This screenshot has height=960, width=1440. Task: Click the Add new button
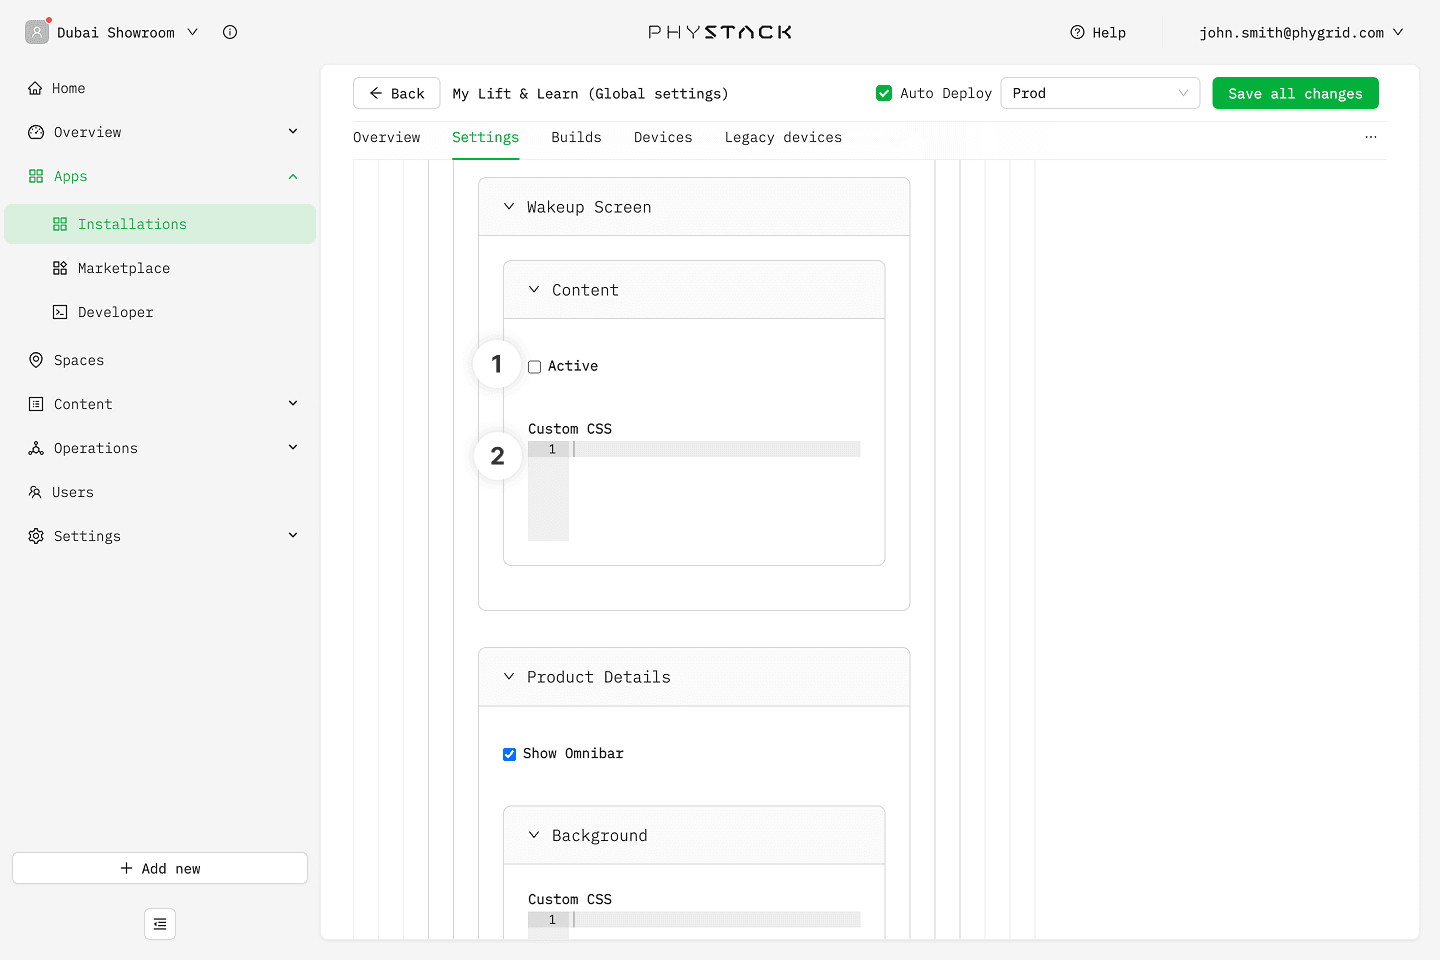click(x=160, y=868)
